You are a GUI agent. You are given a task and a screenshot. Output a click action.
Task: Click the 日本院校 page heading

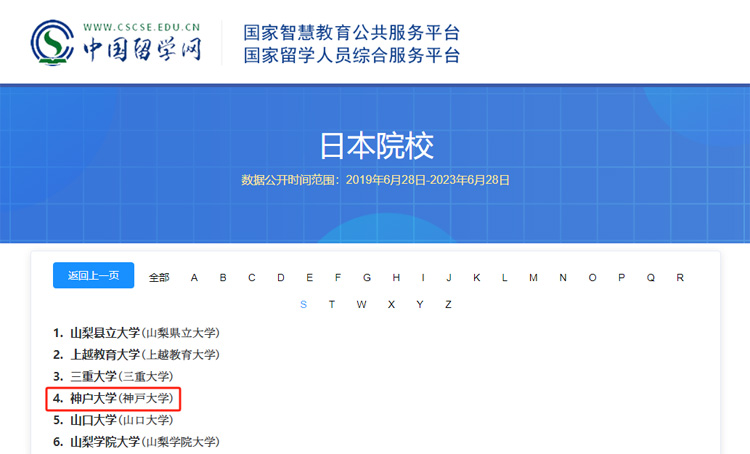tap(376, 145)
